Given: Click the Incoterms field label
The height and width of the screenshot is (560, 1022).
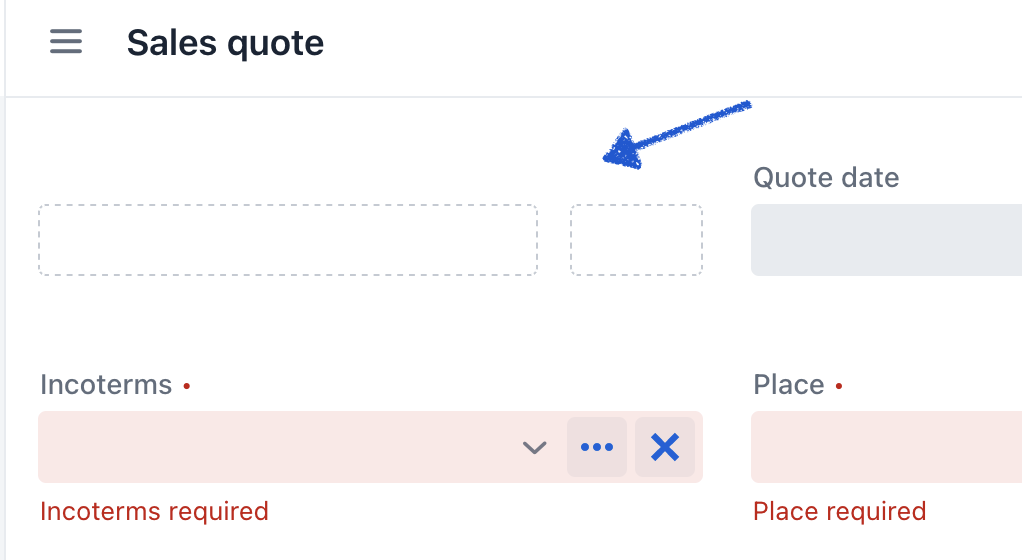Looking at the screenshot, I should pos(106,385).
